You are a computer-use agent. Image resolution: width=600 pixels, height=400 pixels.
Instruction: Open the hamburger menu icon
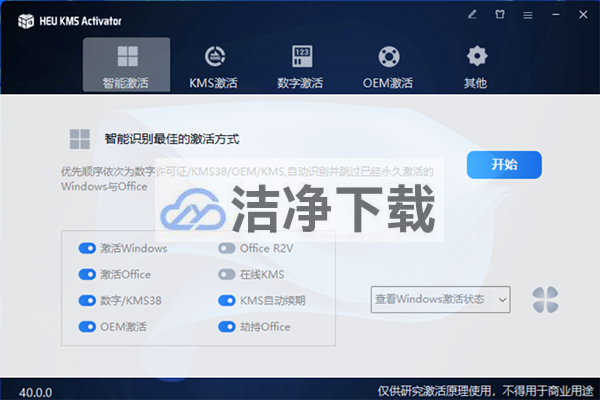tap(528, 15)
